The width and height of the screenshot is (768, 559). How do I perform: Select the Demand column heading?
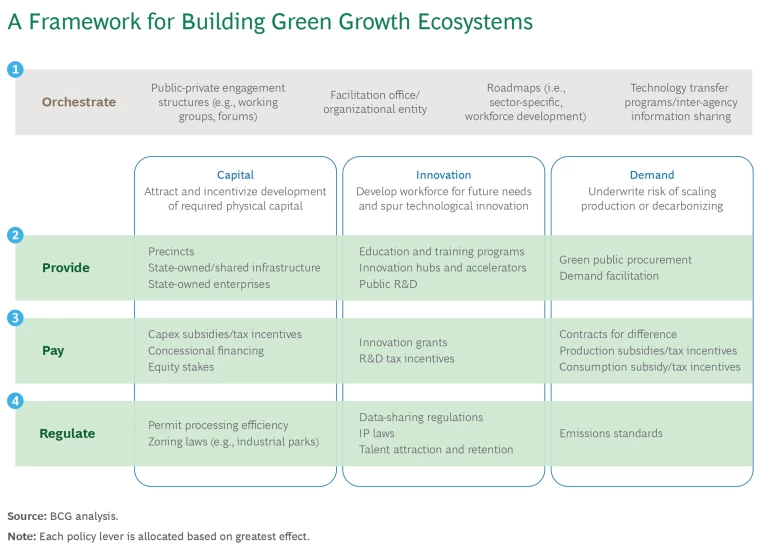point(652,175)
